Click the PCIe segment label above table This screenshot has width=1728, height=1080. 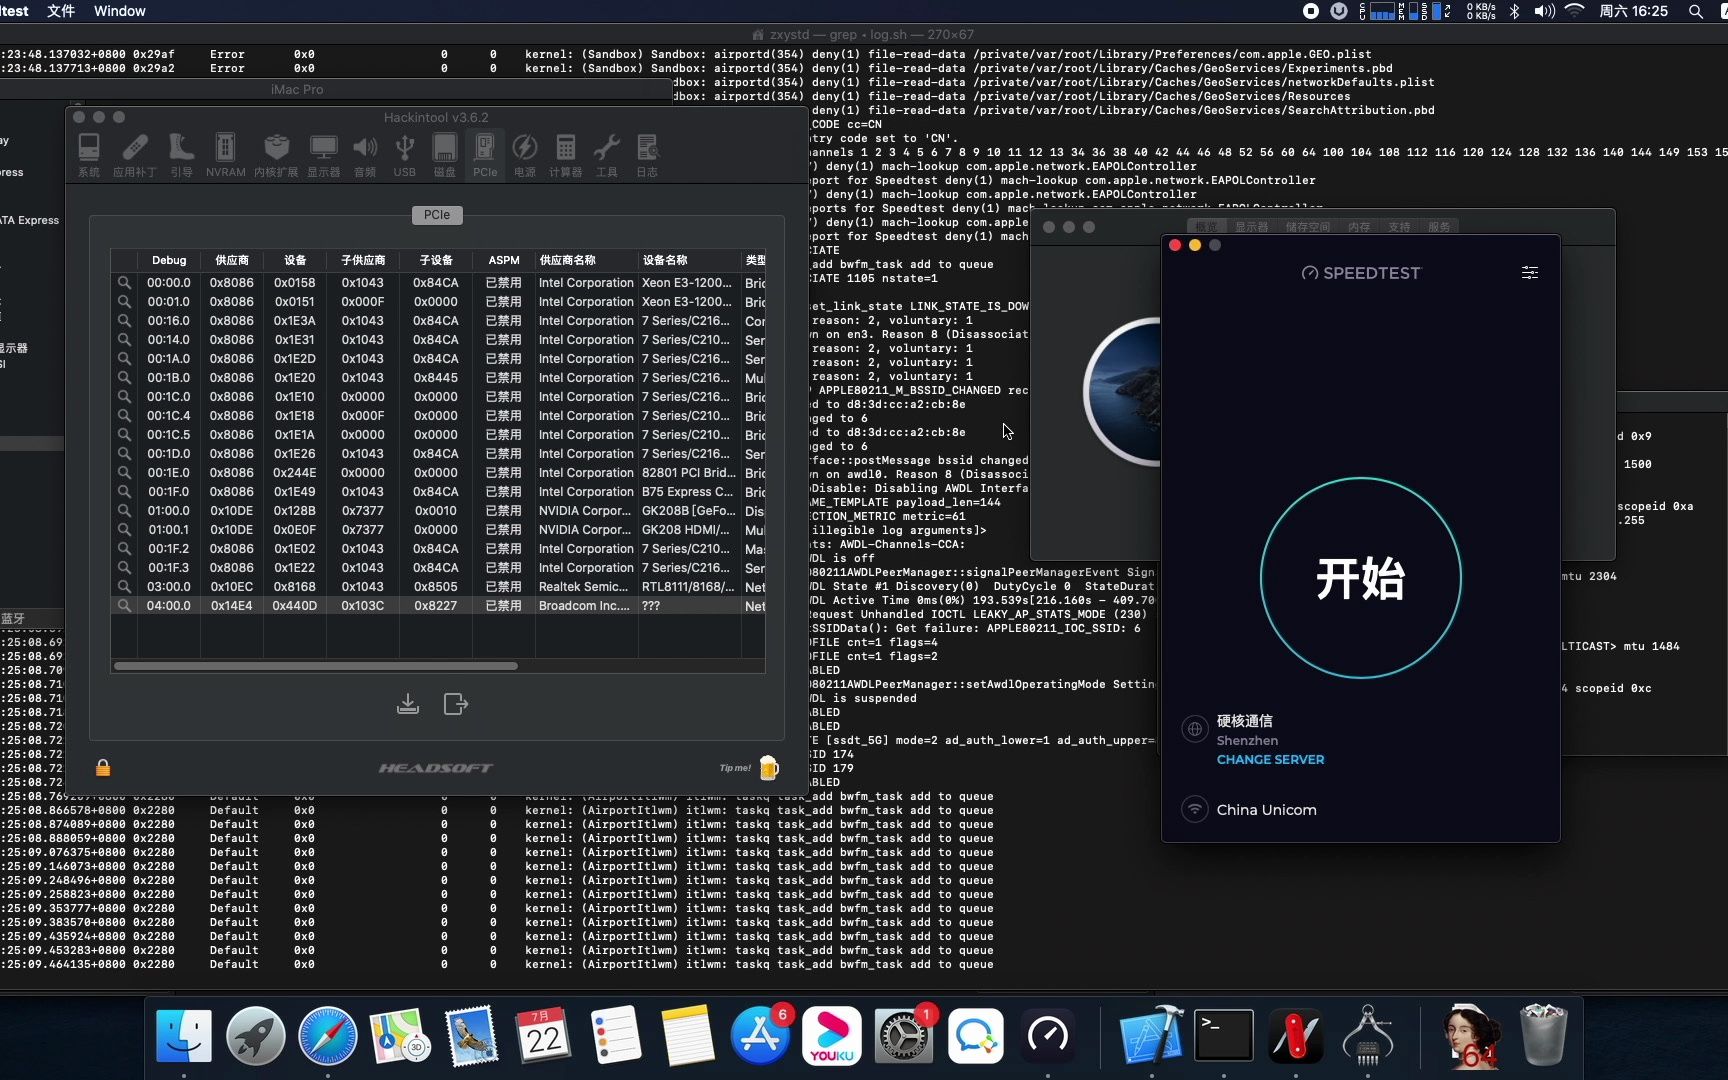[x=437, y=215]
